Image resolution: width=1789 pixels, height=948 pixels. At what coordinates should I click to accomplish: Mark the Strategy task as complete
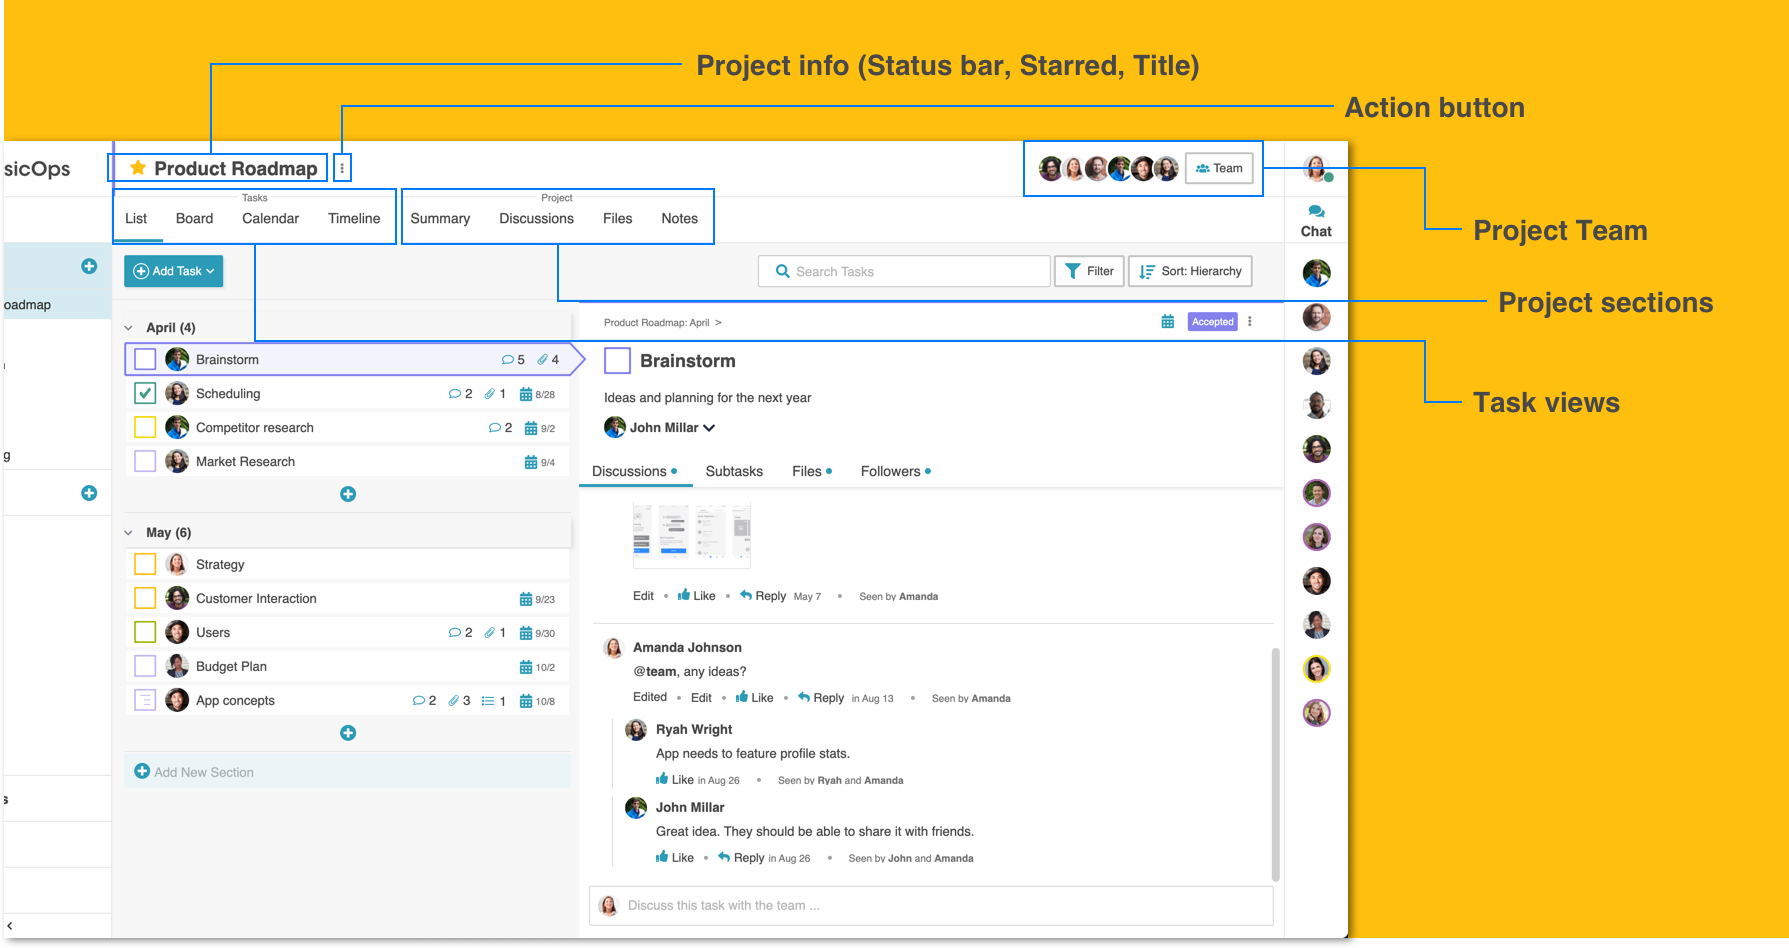tap(145, 565)
